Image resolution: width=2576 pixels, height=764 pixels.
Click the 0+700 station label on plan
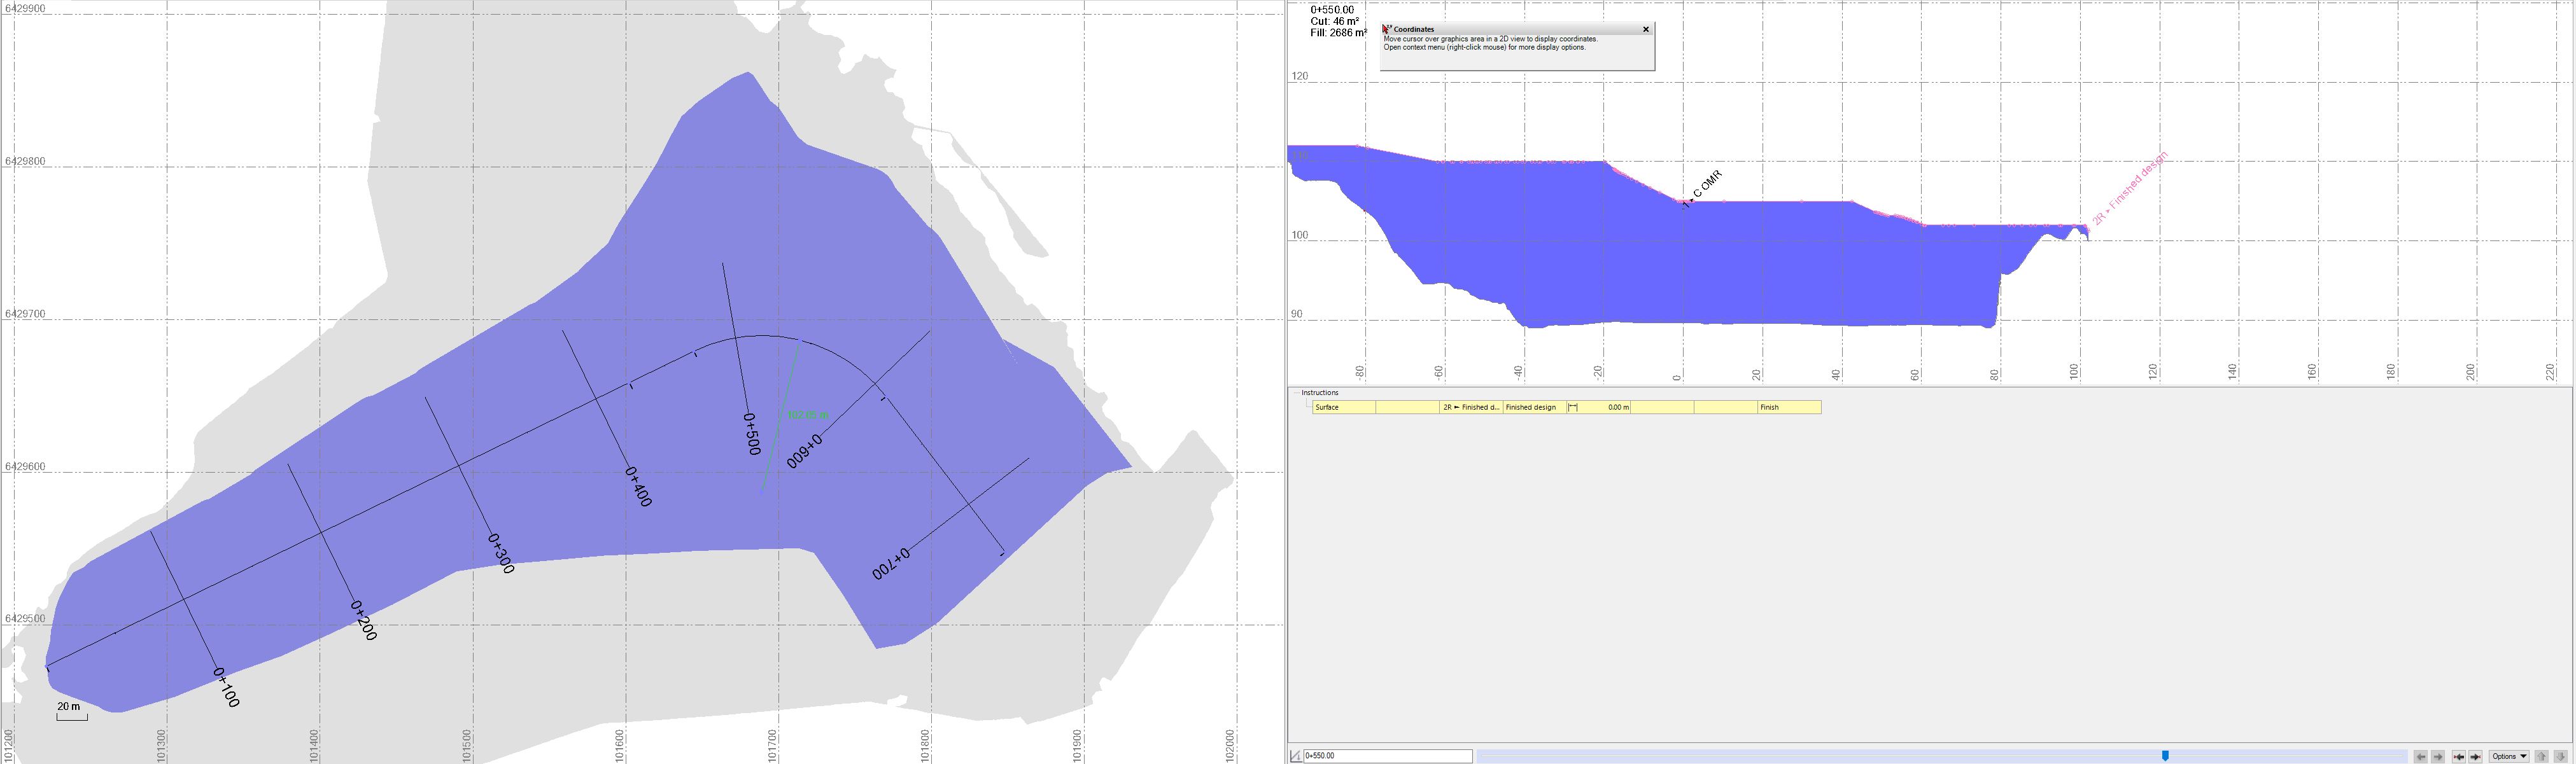(x=891, y=564)
